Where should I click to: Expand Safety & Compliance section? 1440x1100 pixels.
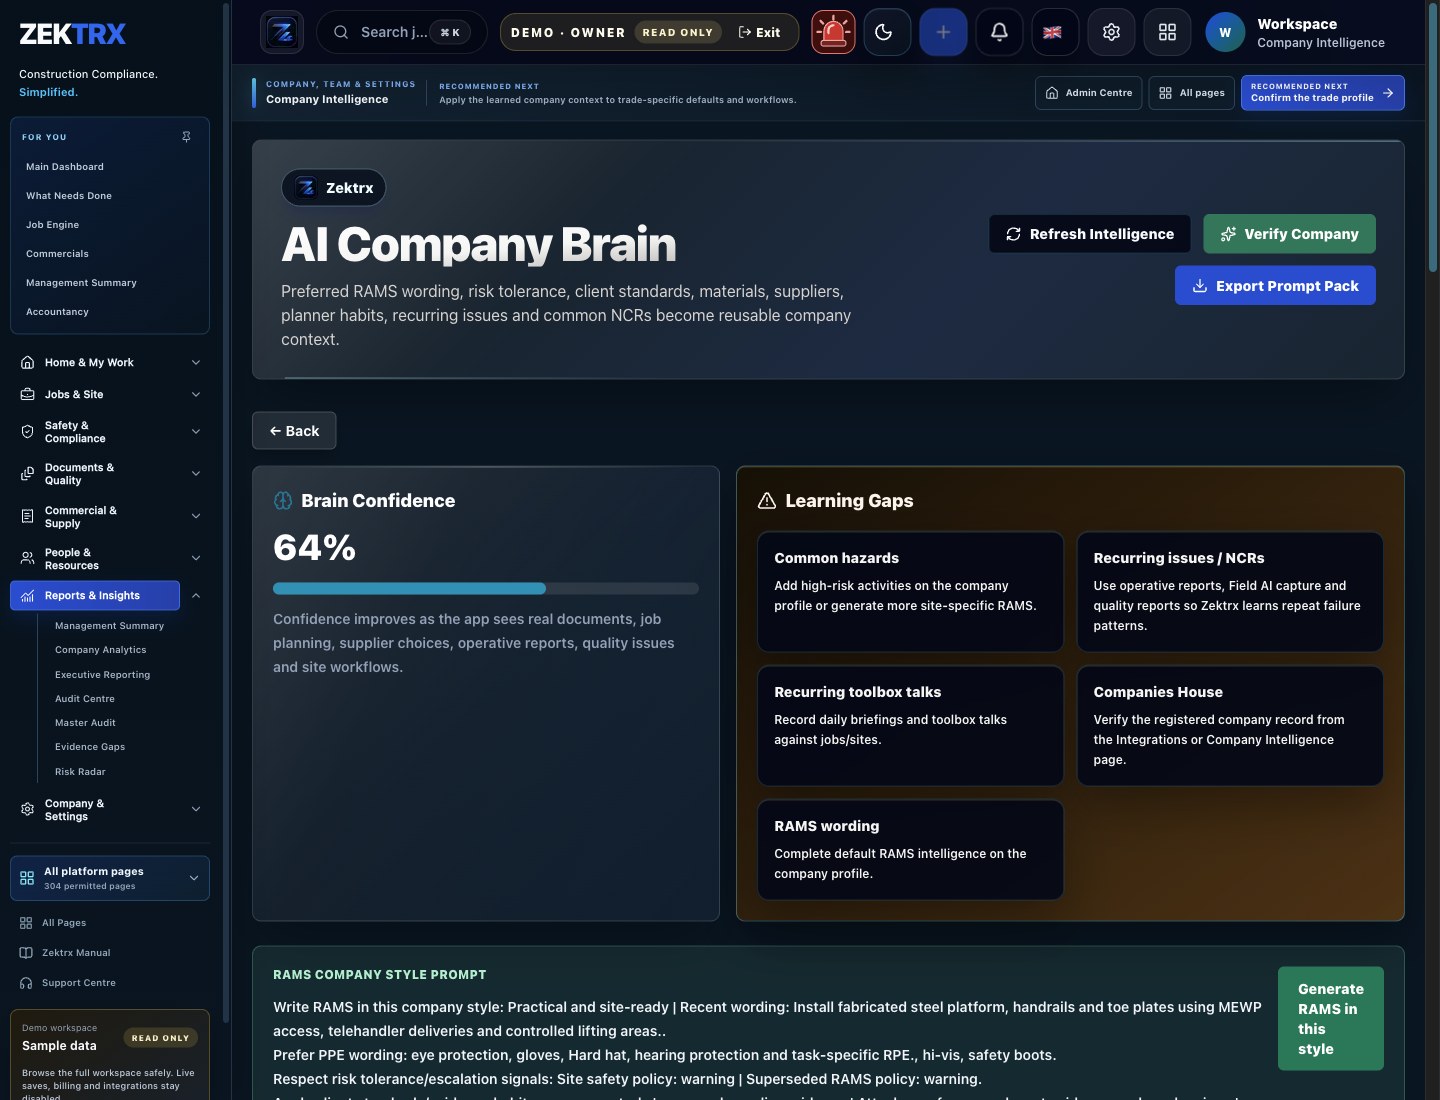pyautogui.click(x=110, y=432)
